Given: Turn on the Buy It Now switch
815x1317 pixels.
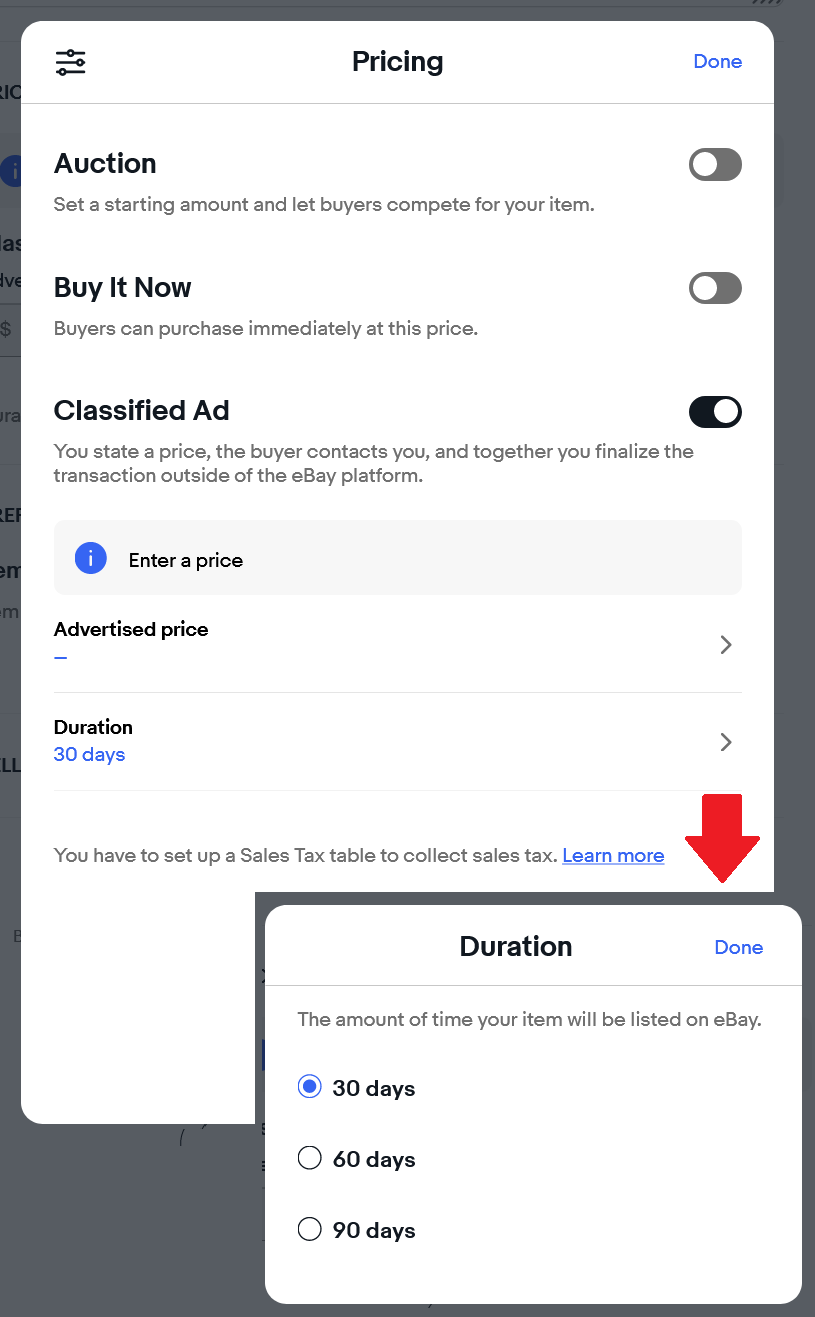Looking at the screenshot, I should tap(715, 289).
